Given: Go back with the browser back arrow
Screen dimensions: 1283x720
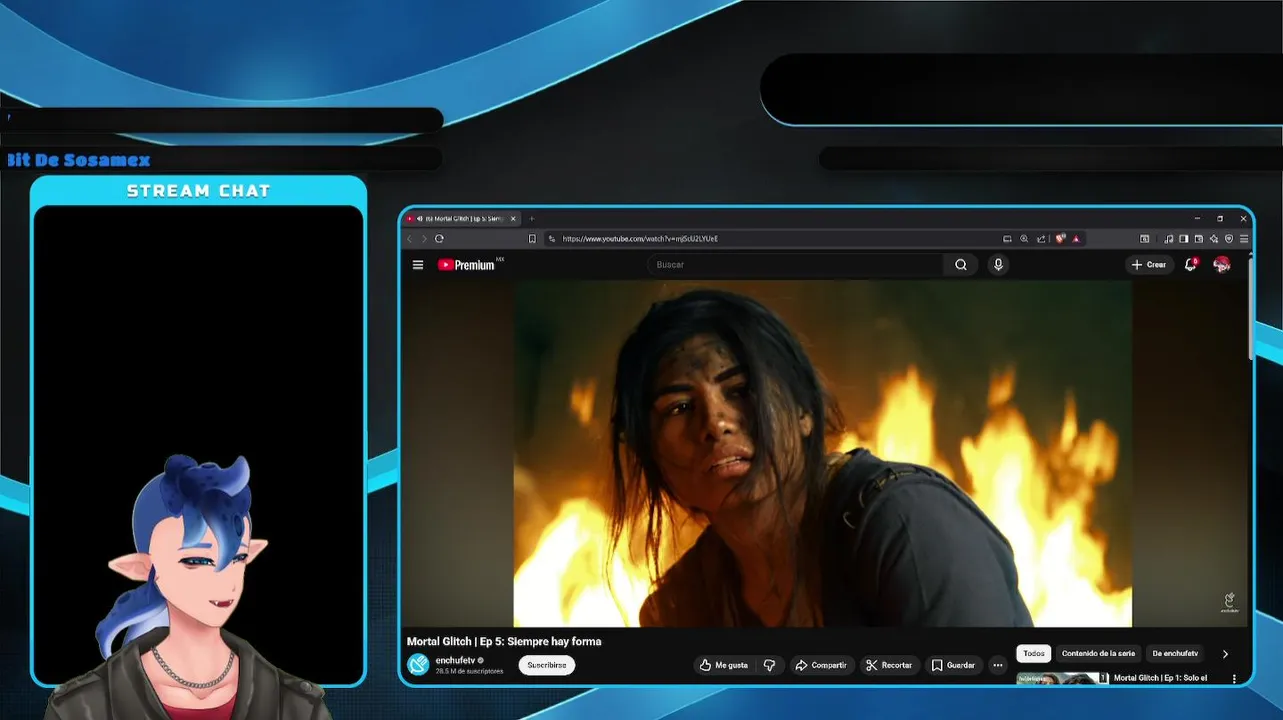Looking at the screenshot, I should pos(409,239).
